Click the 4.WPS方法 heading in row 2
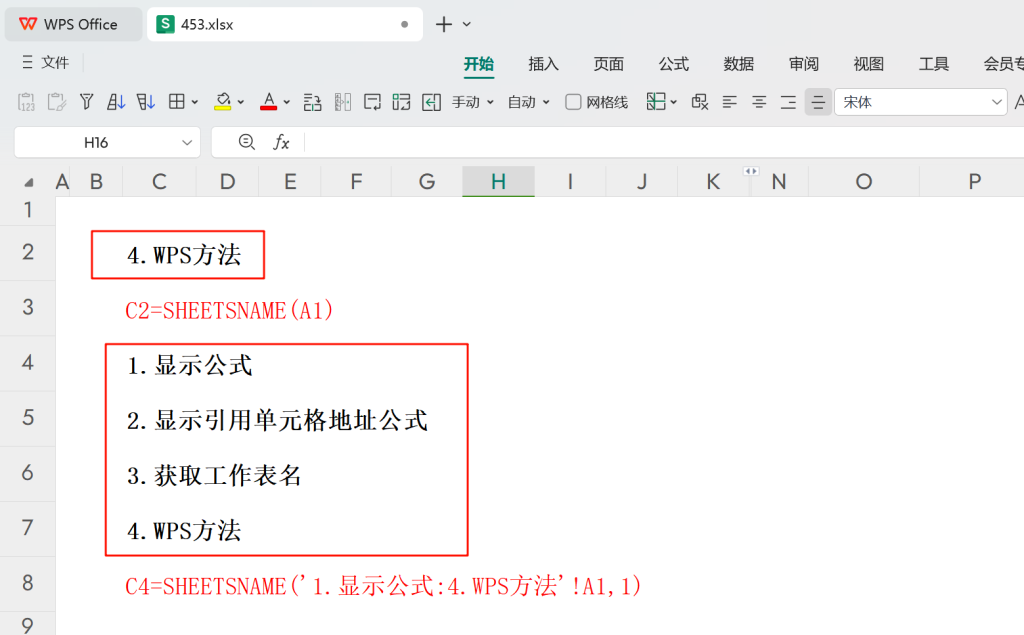1024x635 pixels. (184, 255)
